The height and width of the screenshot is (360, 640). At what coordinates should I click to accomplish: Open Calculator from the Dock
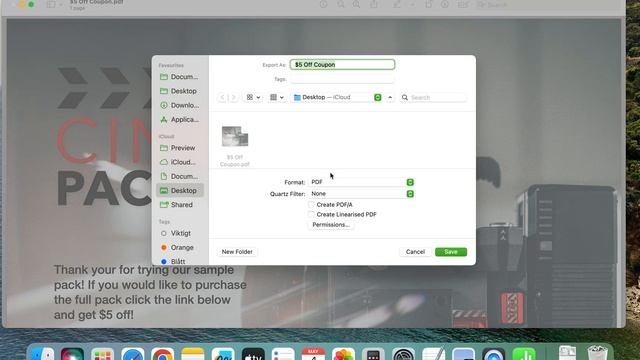click(x=373, y=354)
